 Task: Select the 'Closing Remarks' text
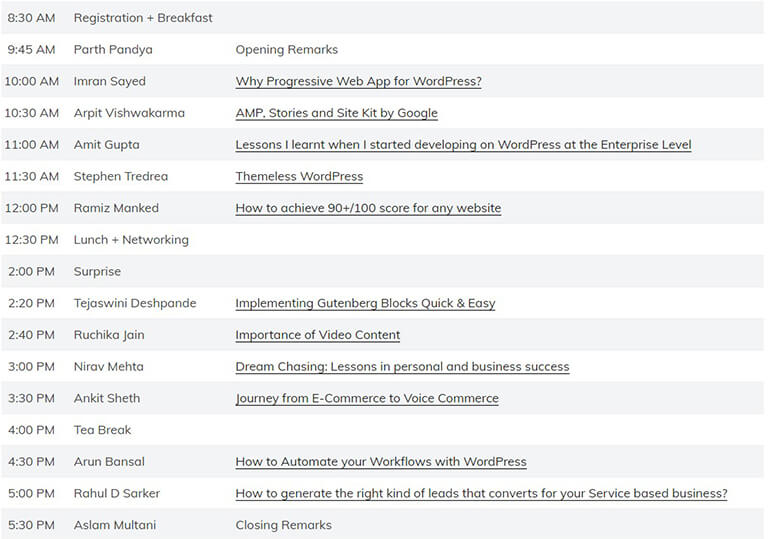pyautogui.click(x=284, y=525)
